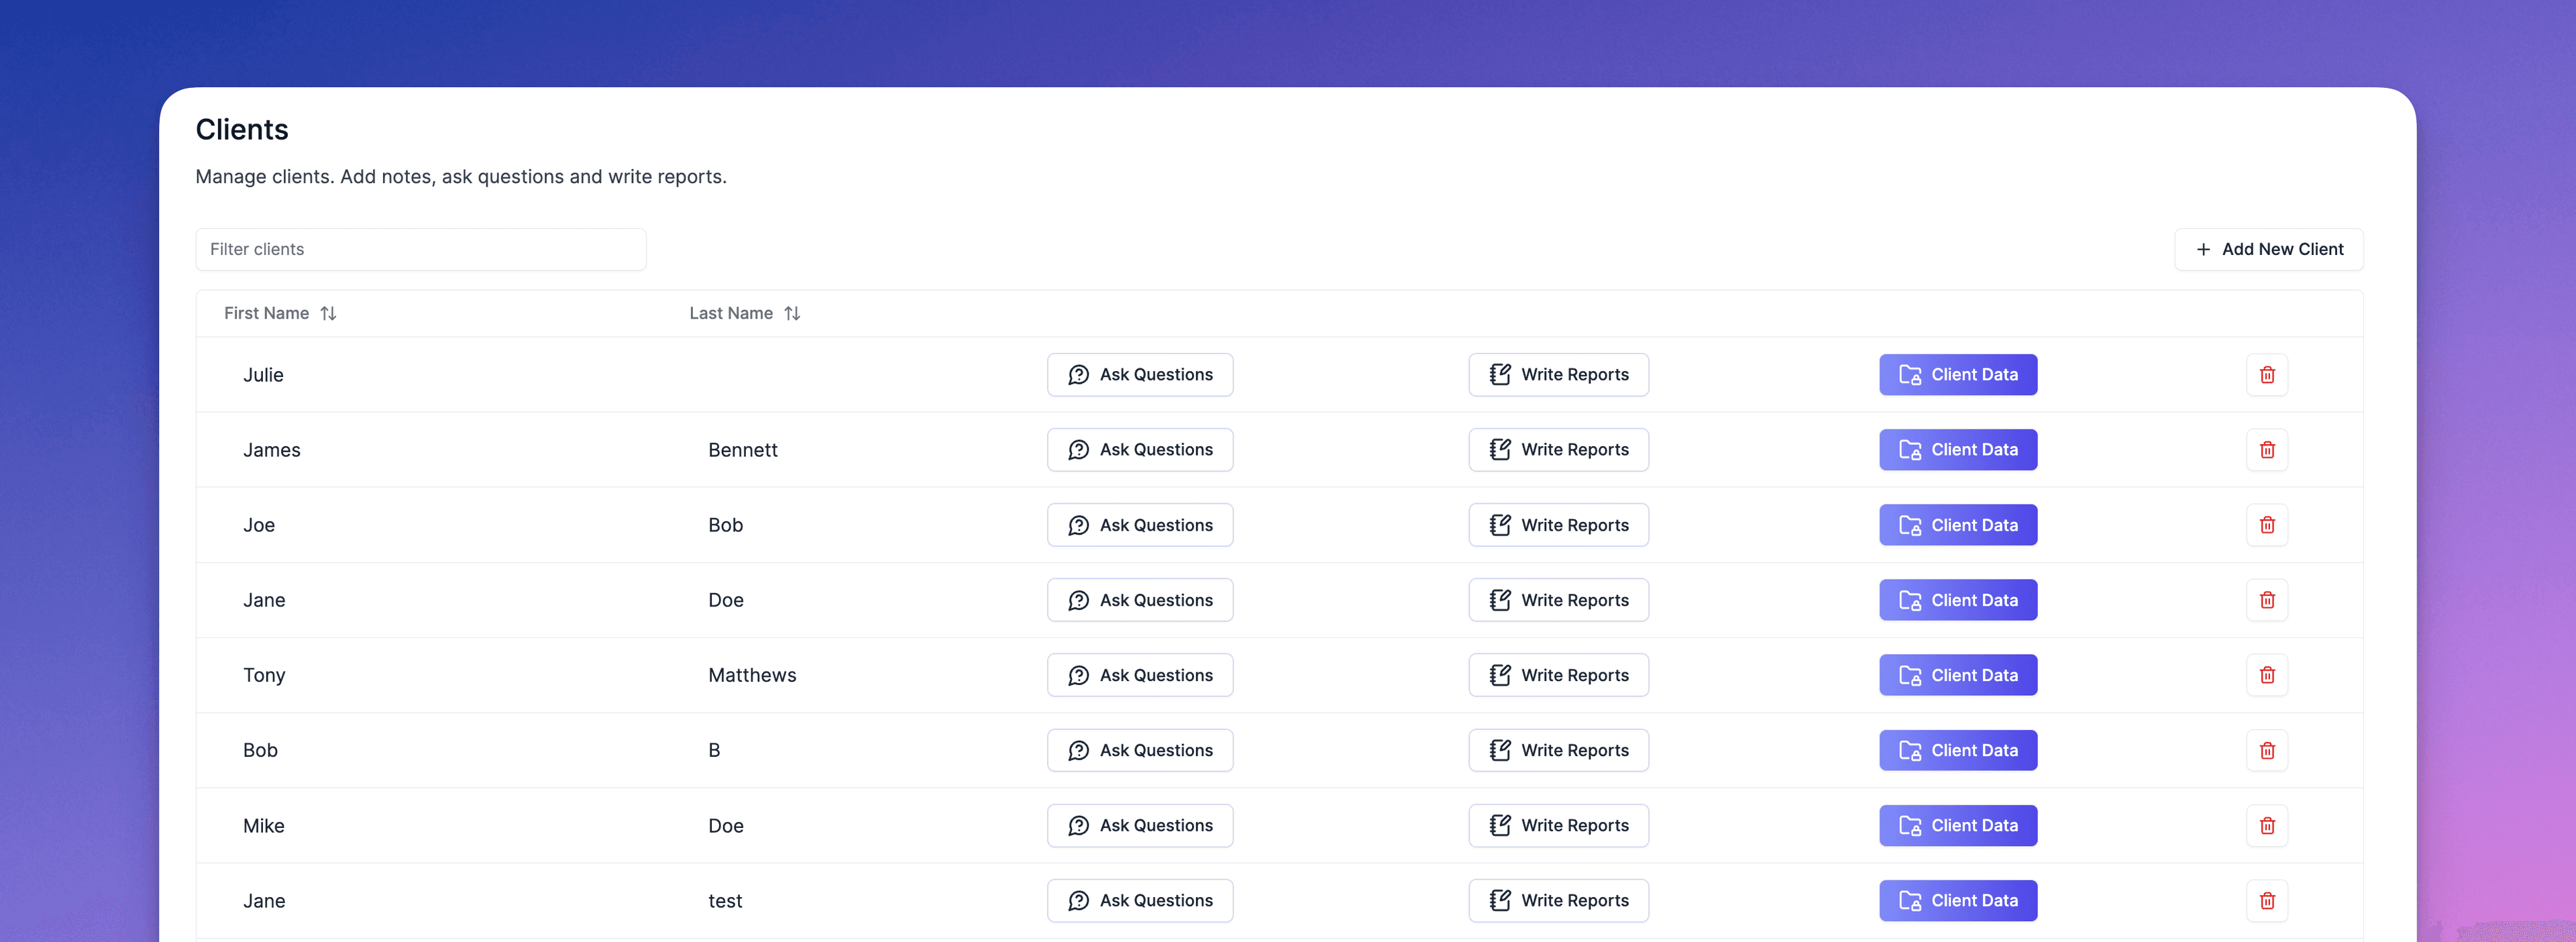This screenshot has height=942, width=2576.
Task: Click into the Filter clients field
Action: click(420, 249)
